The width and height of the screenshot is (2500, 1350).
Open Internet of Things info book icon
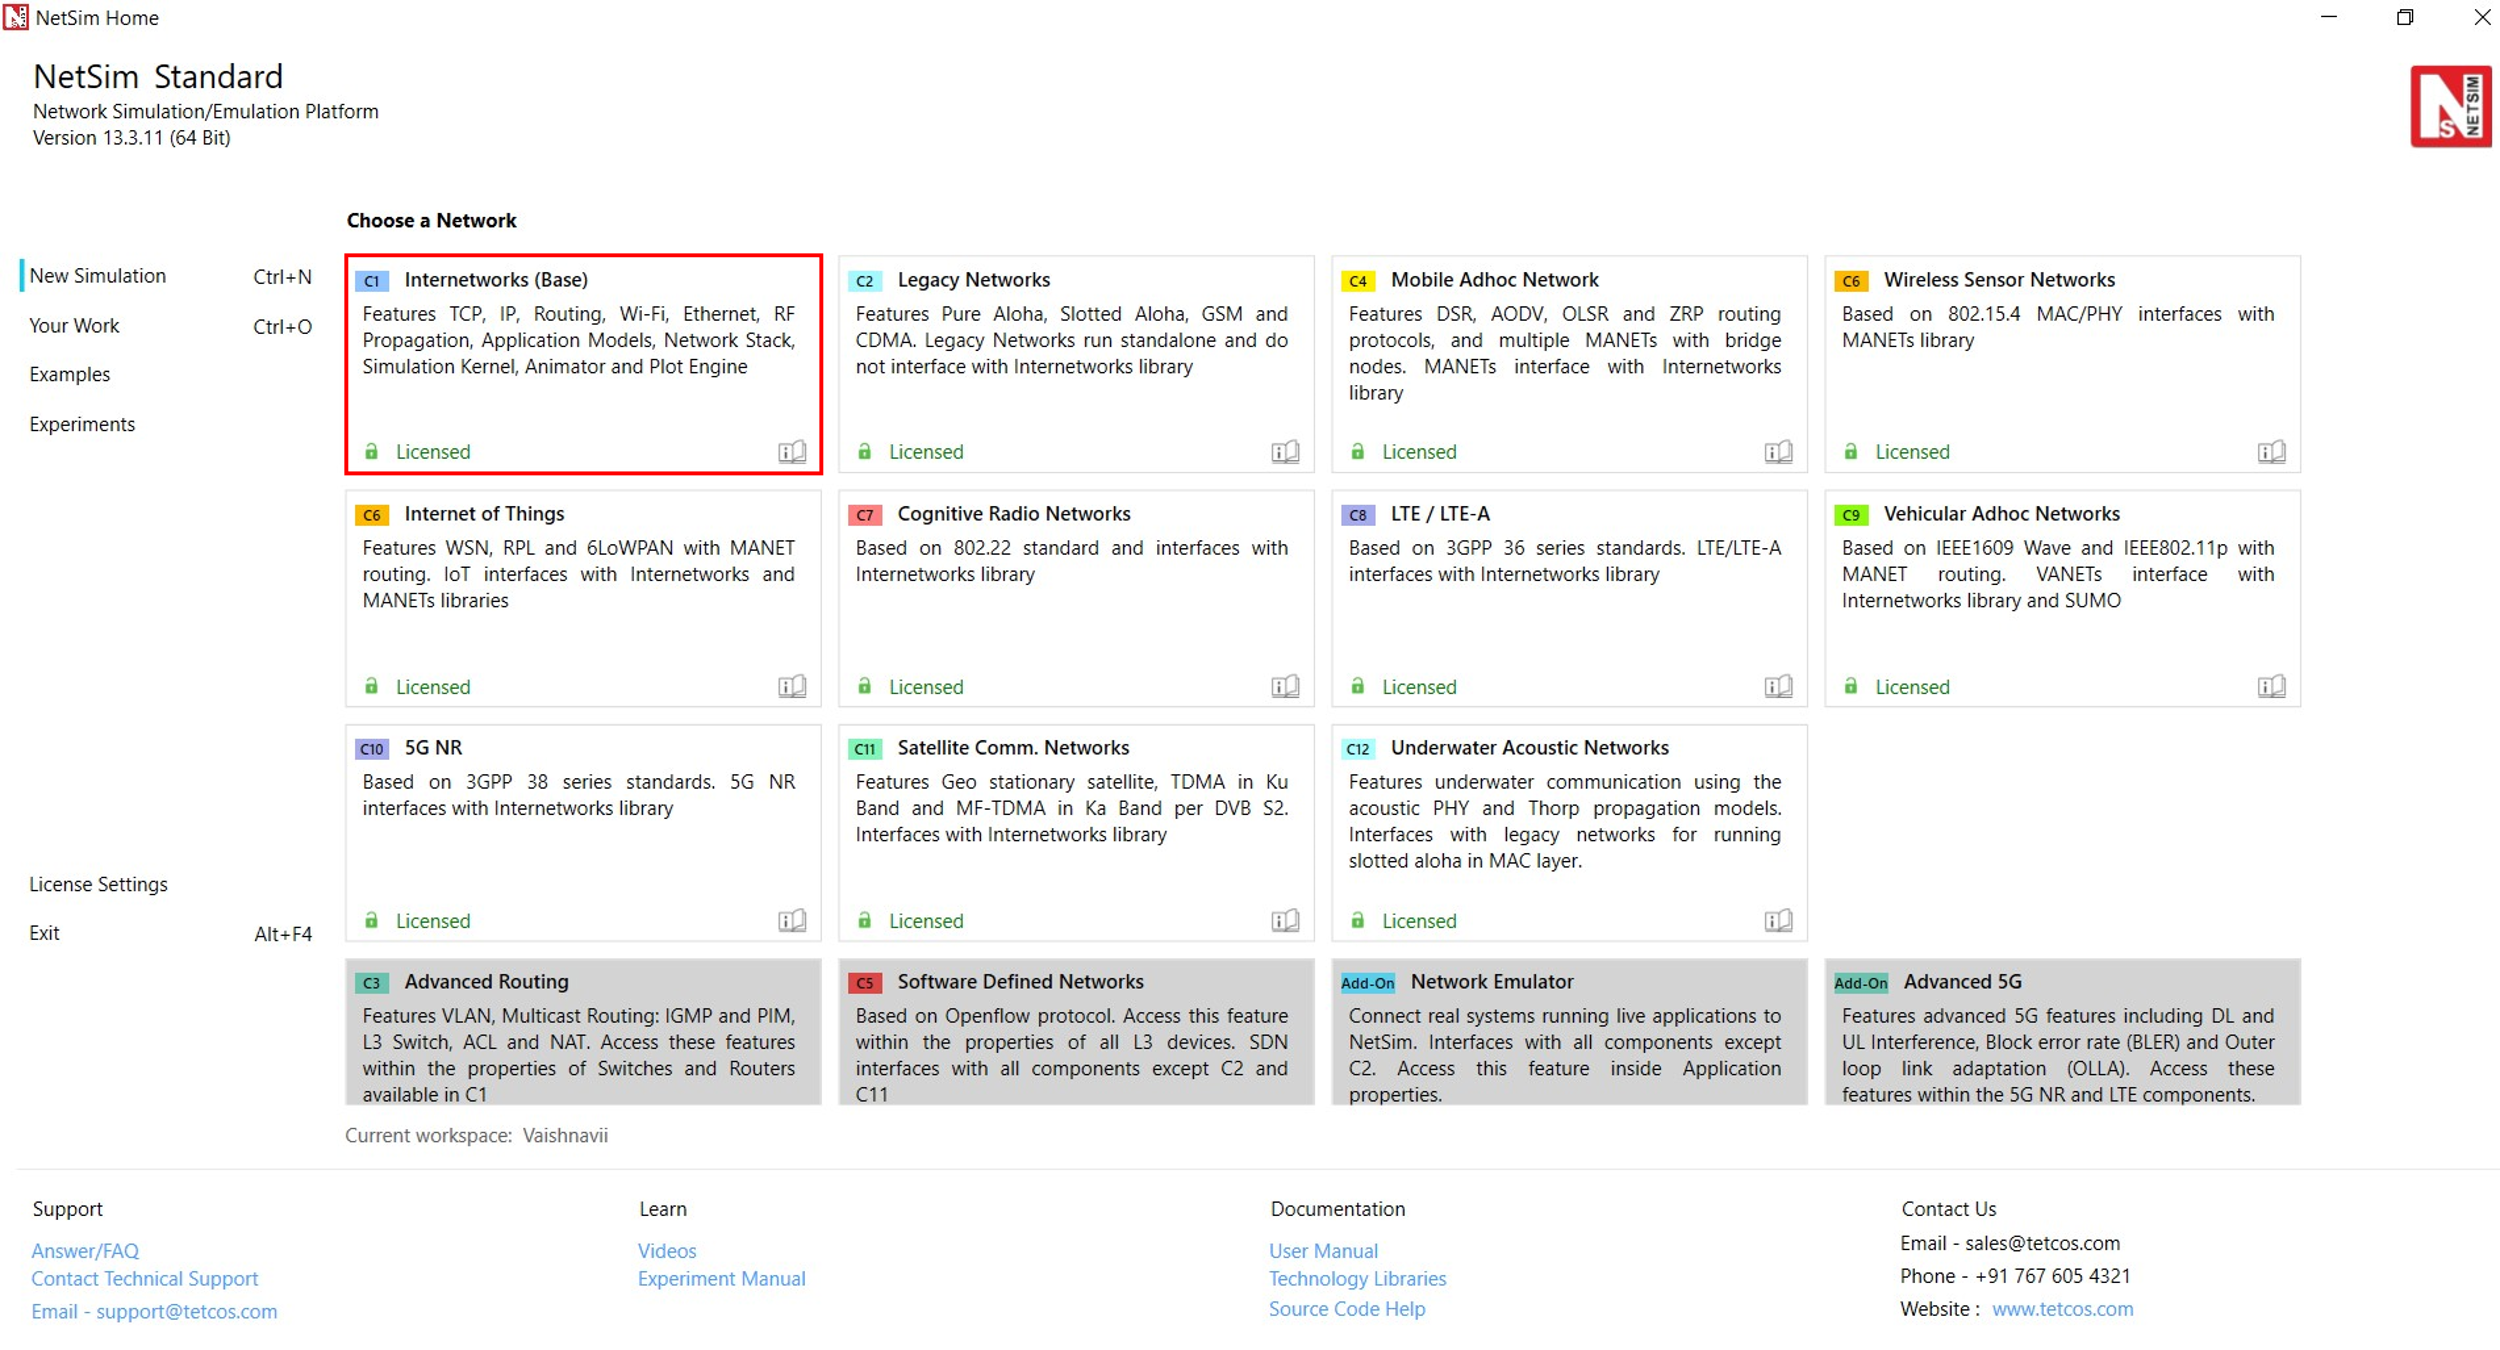coord(792,687)
